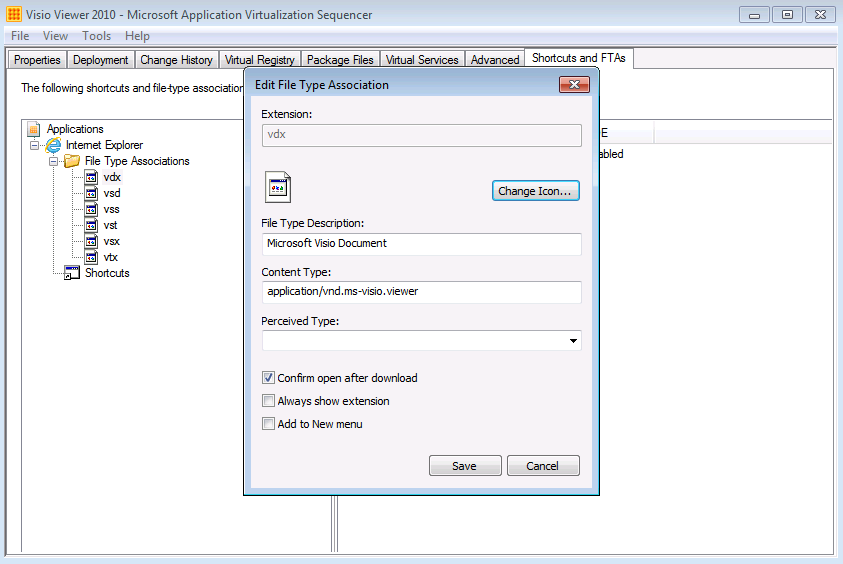Select the vst tree item label
The height and width of the screenshot is (564, 843).
[x=110, y=225]
